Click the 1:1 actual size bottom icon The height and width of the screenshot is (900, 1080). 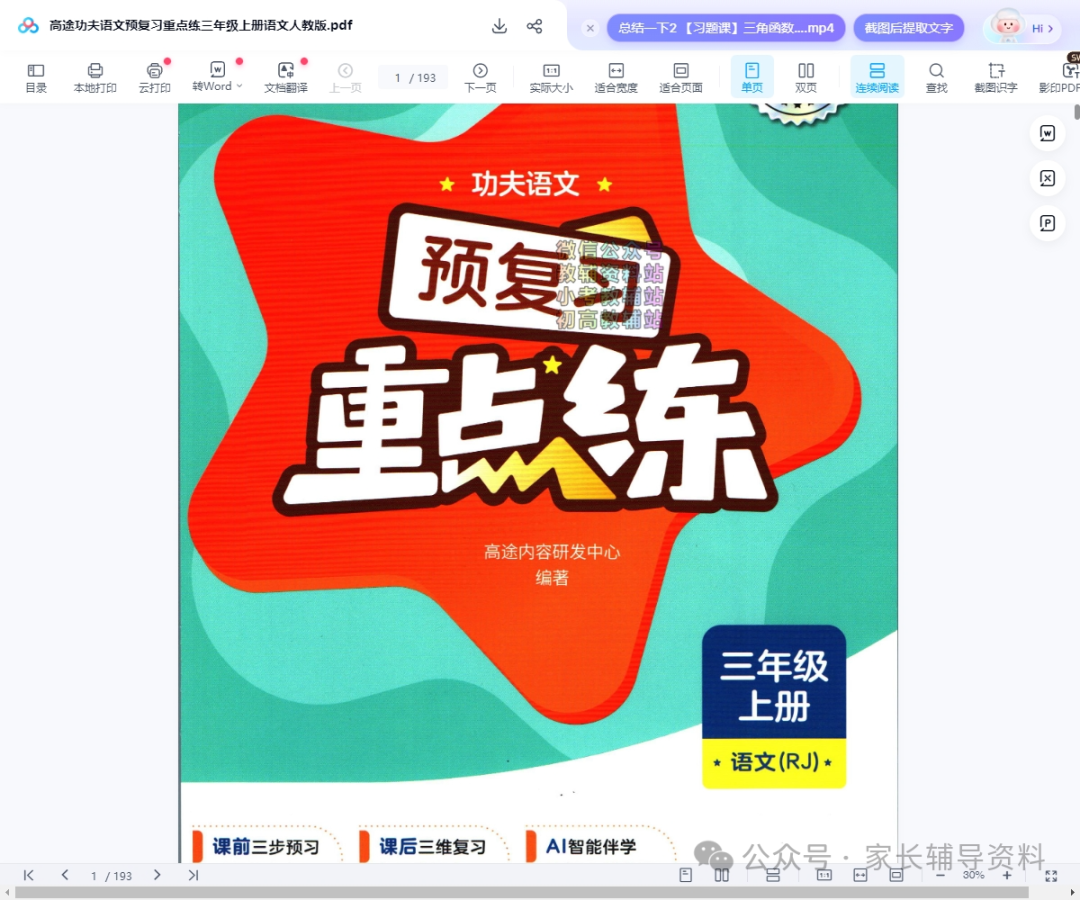pyautogui.click(x=824, y=875)
